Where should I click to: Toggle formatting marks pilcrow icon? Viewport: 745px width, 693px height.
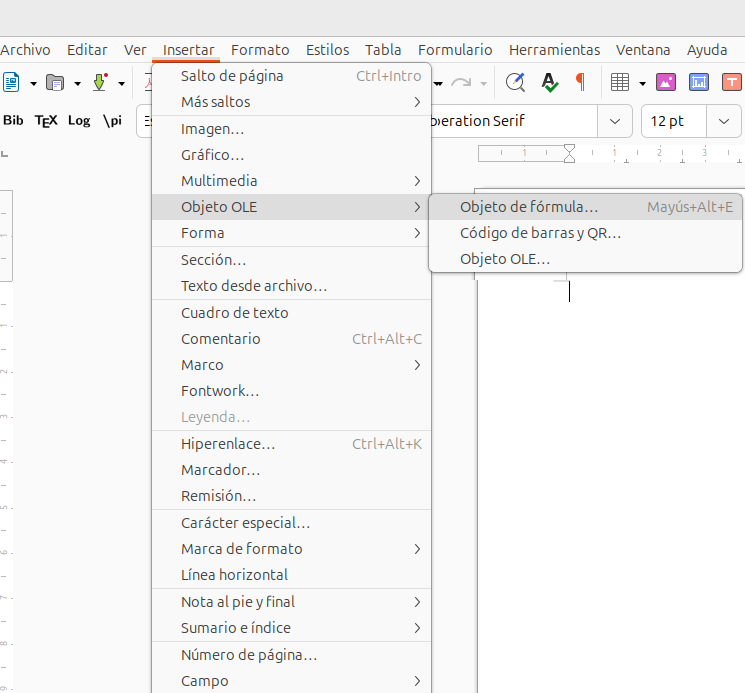click(580, 83)
